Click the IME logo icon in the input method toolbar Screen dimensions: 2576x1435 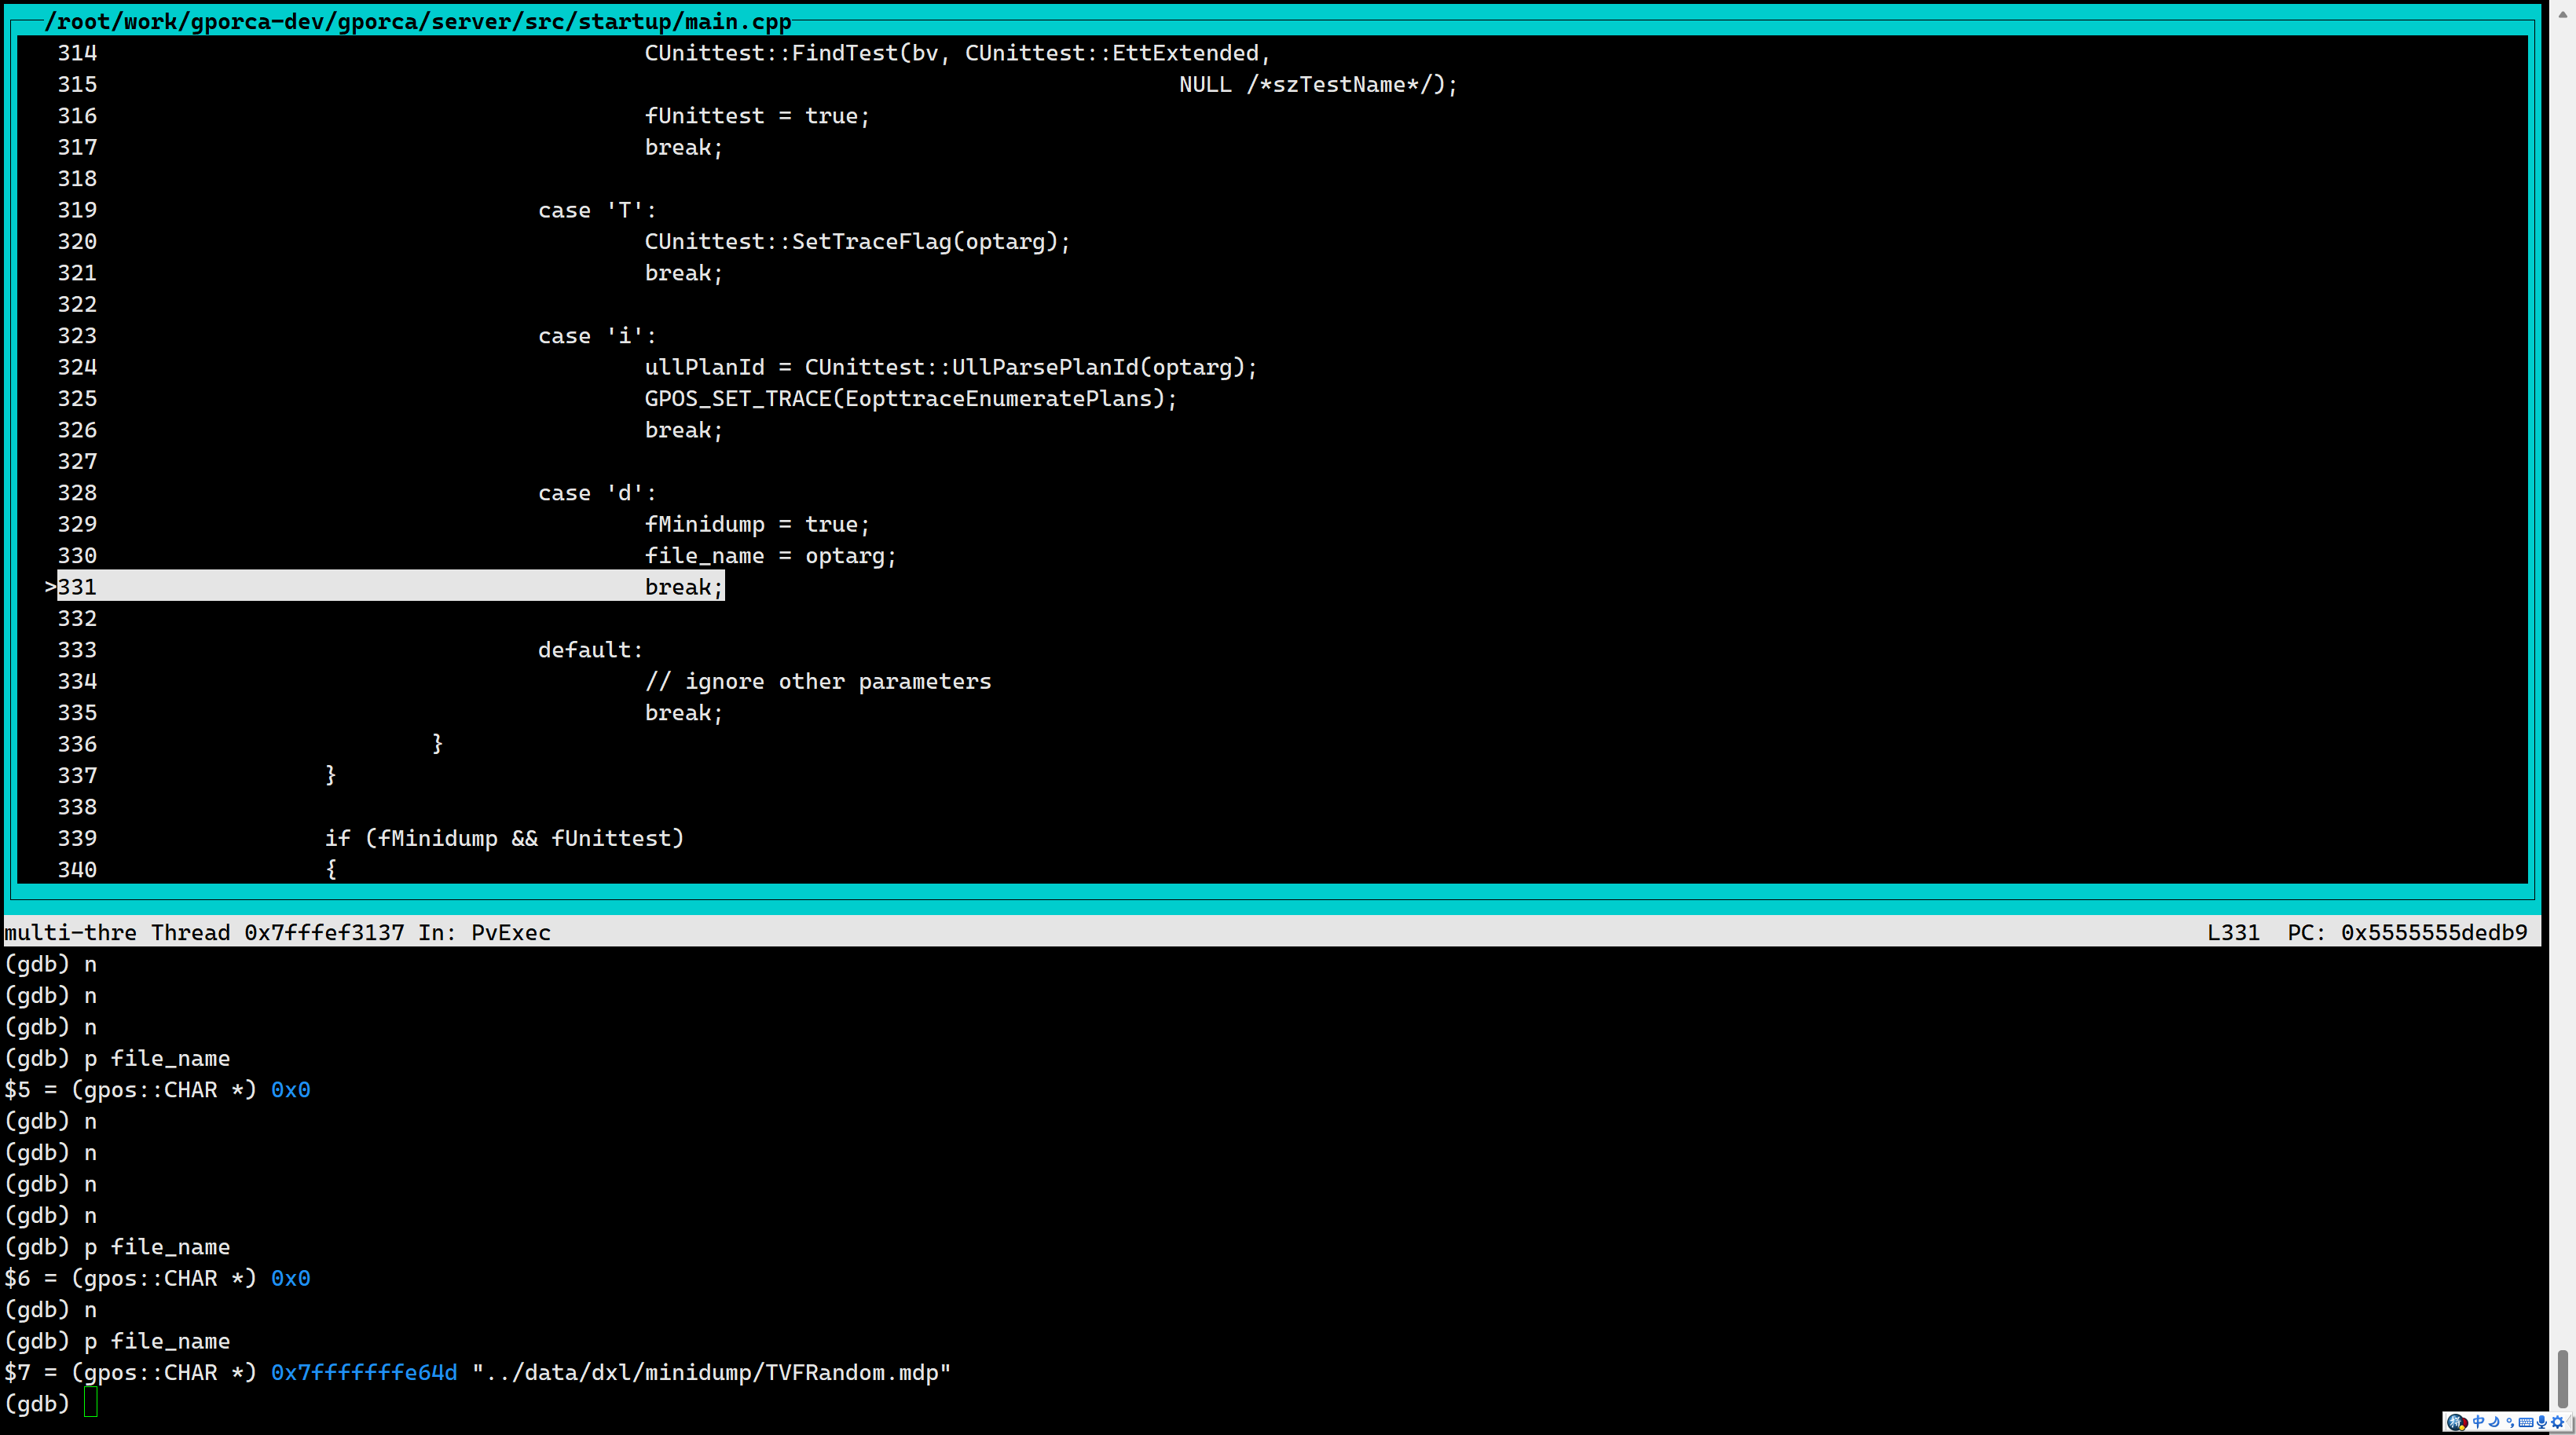coord(2458,1422)
